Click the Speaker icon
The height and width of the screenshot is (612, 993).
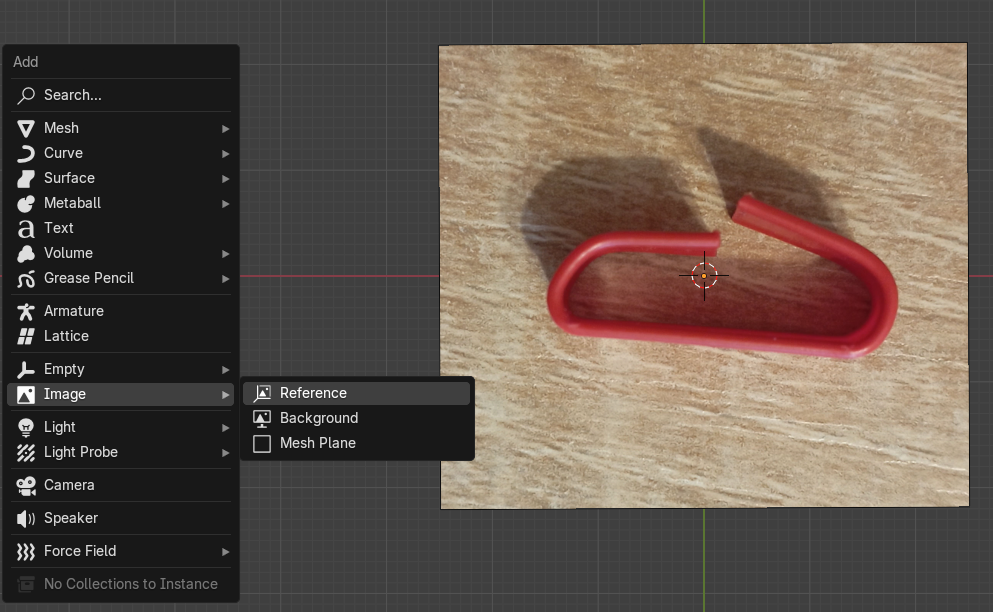pyautogui.click(x=26, y=518)
